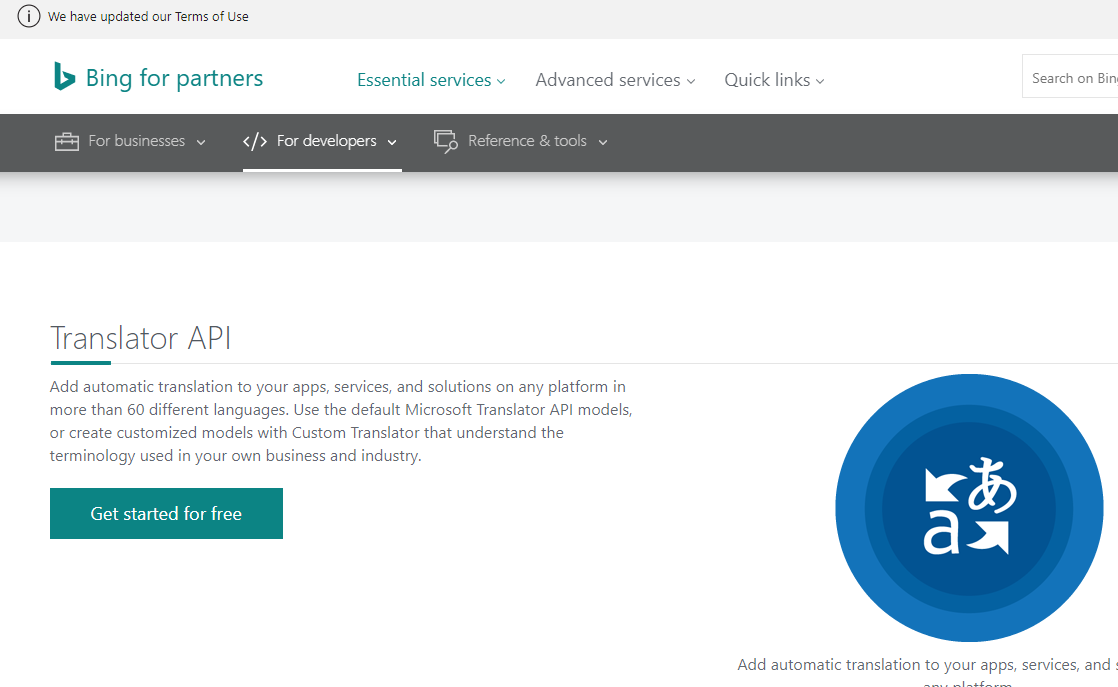Click the chevron beside For businesses

click(201, 143)
